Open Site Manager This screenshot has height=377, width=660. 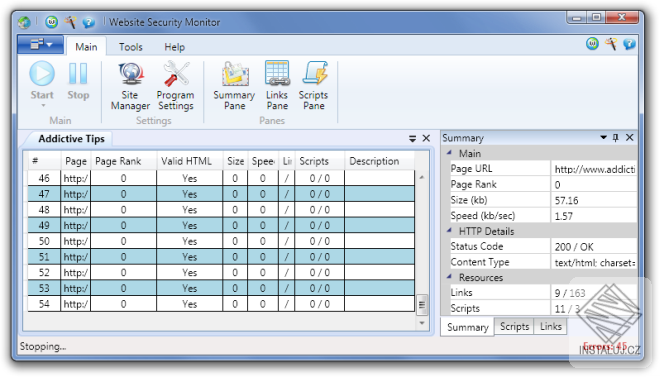point(130,86)
